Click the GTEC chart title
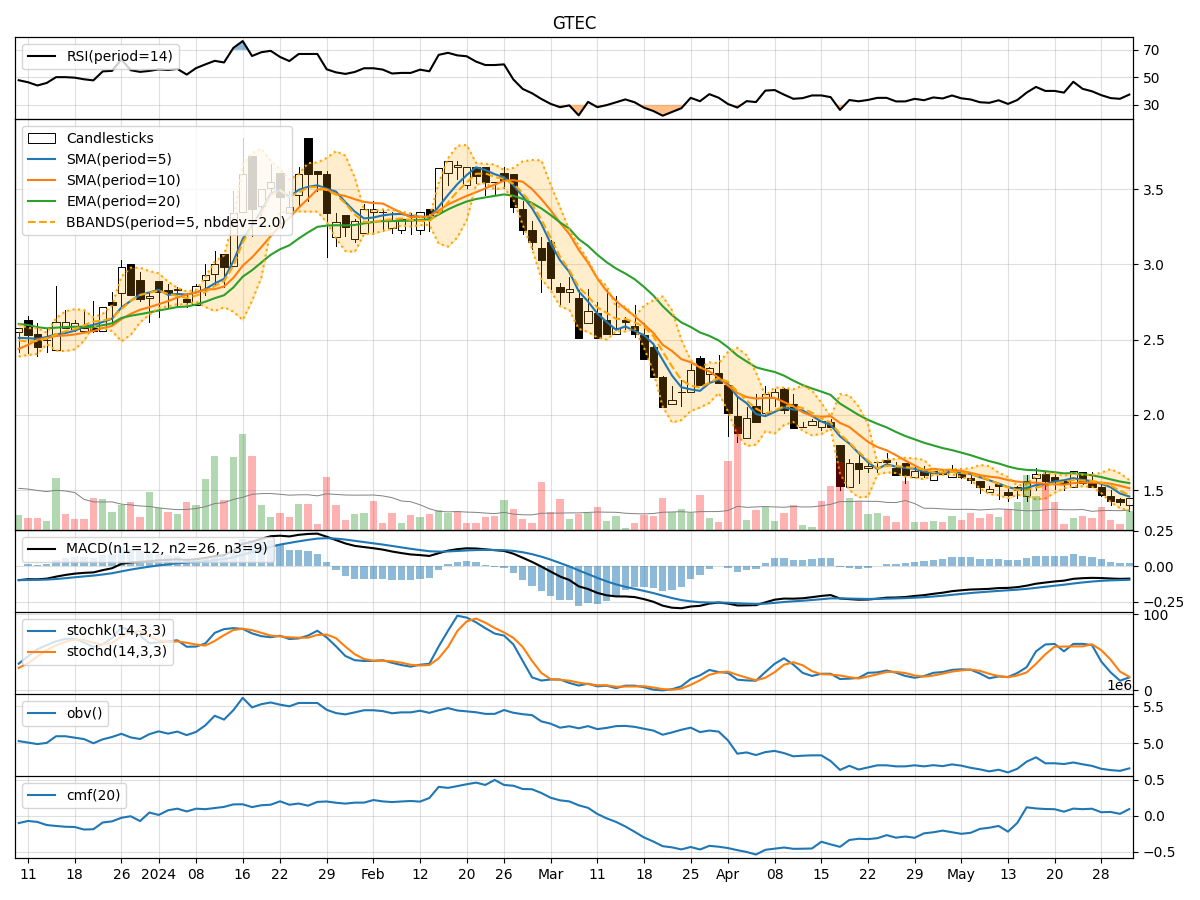Image resolution: width=1200 pixels, height=900 pixels. tap(574, 23)
